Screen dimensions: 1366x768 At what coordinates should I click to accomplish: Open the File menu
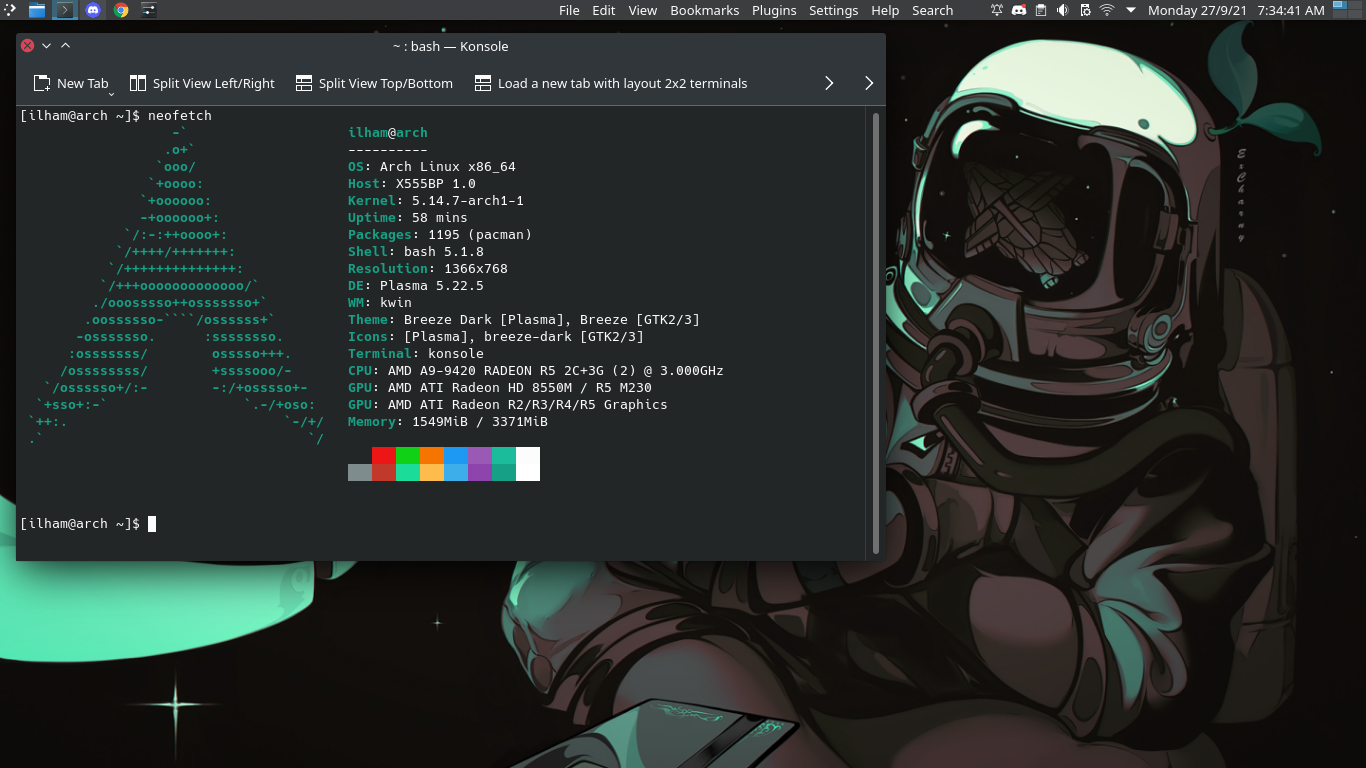pyautogui.click(x=569, y=10)
